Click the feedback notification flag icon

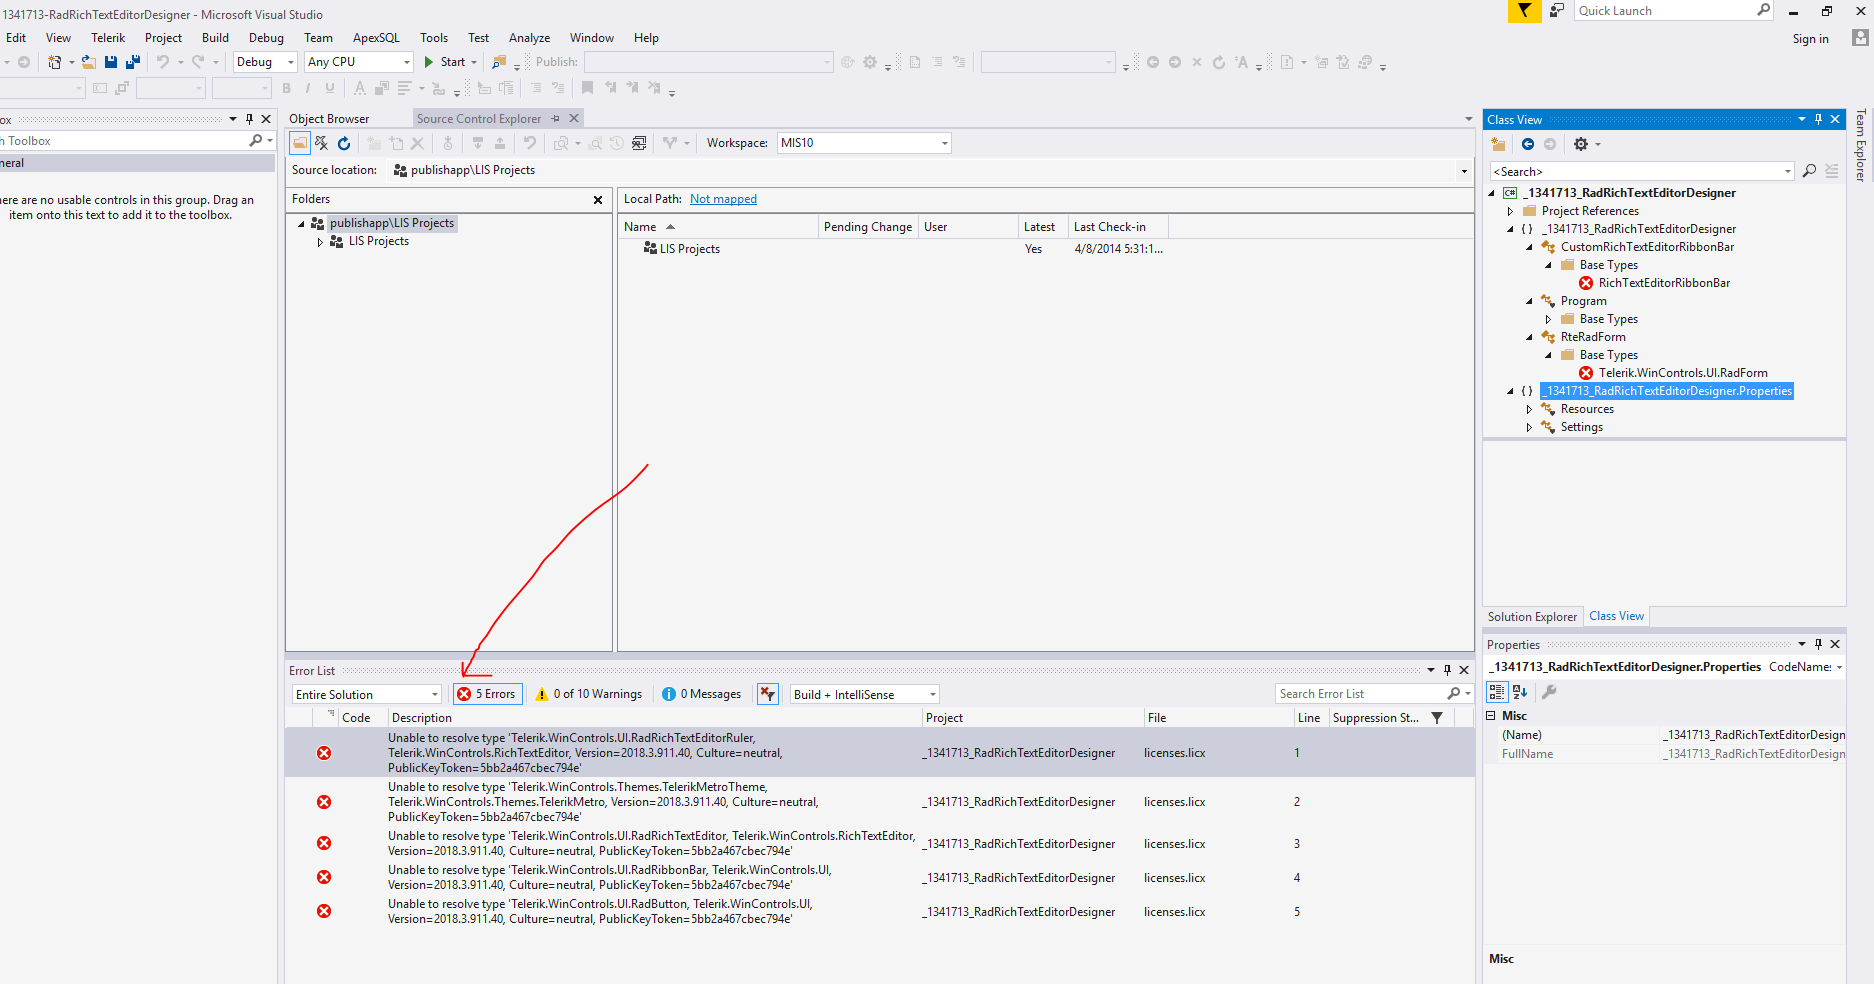pos(1524,11)
